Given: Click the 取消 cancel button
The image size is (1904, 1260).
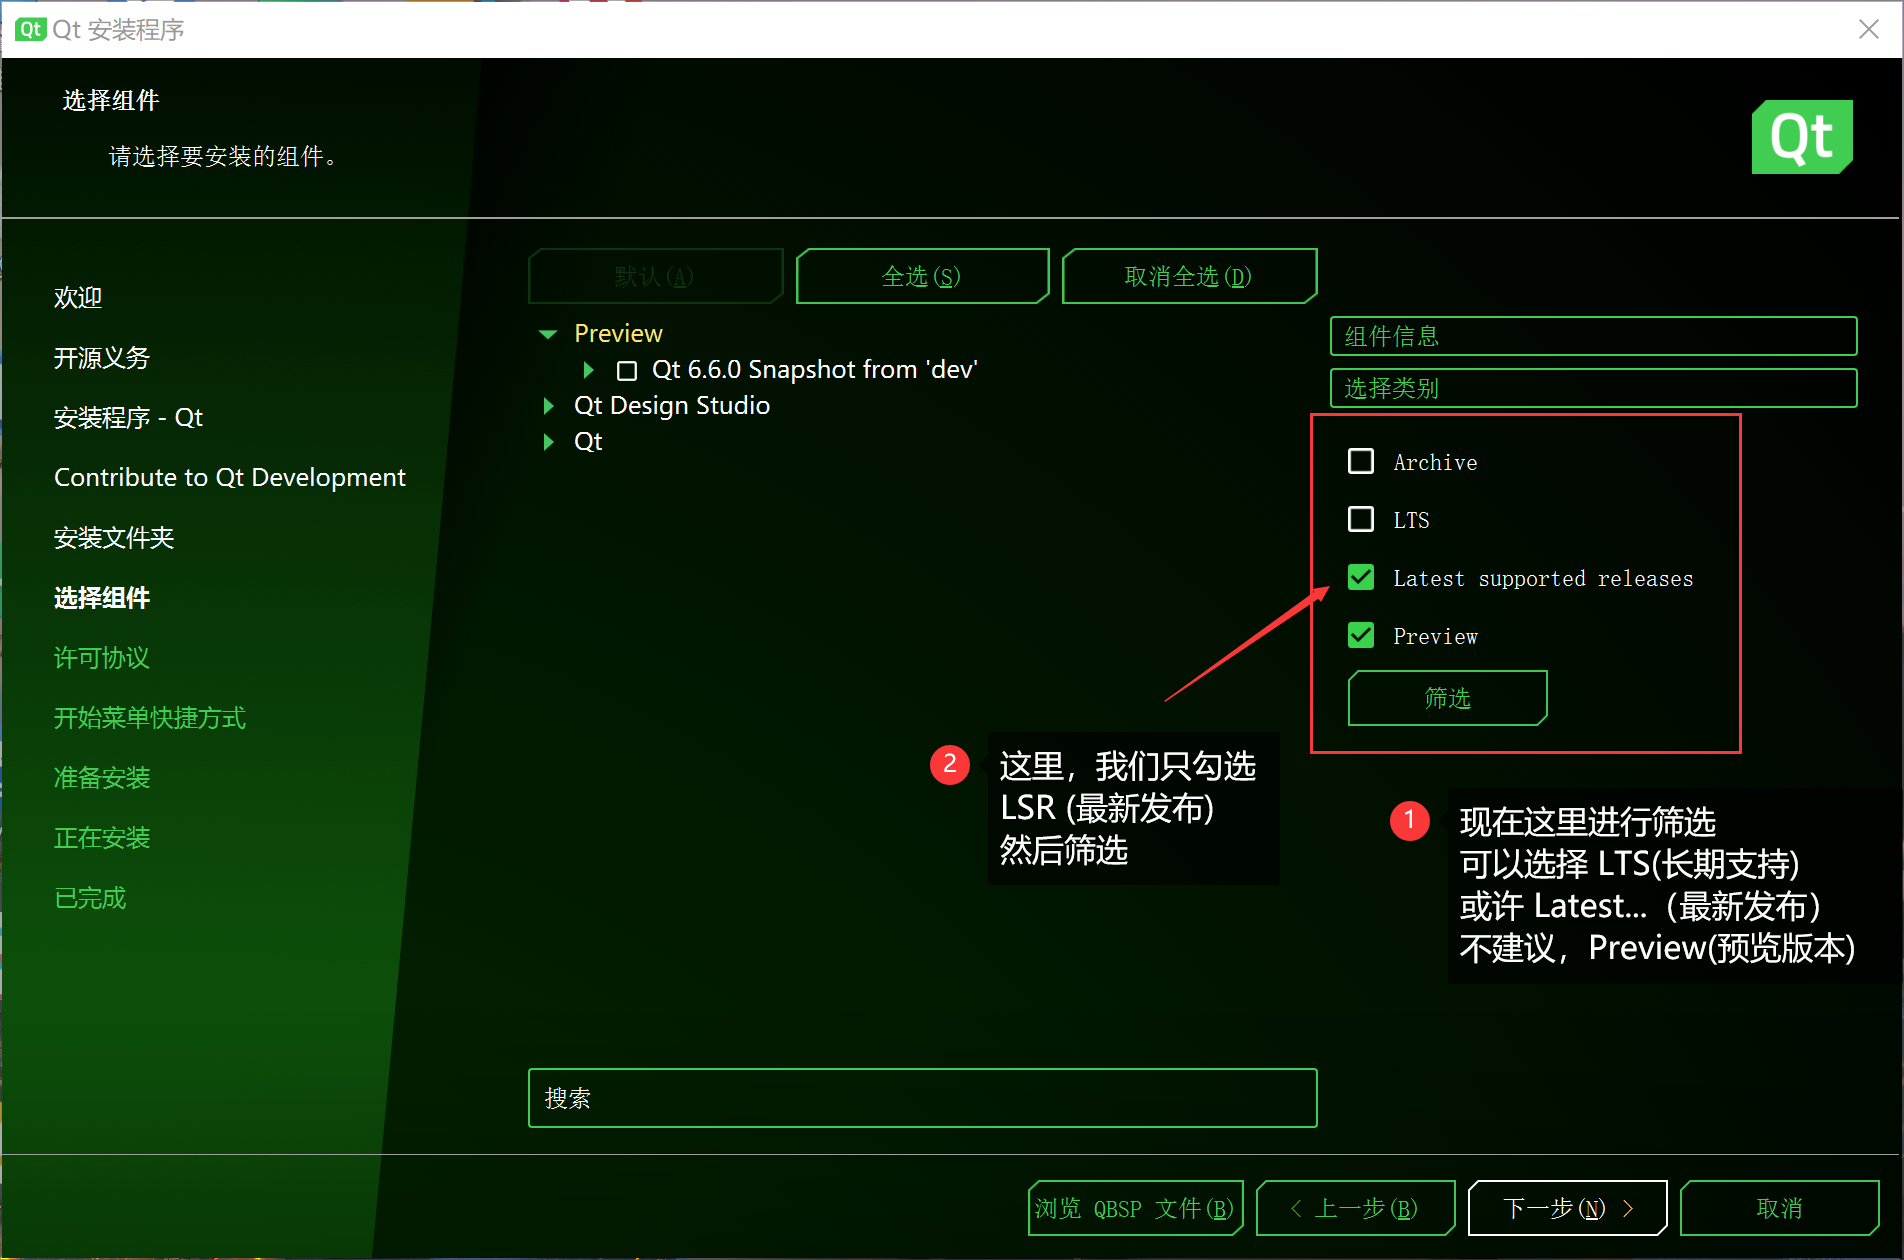Looking at the screenshot, I should pos(1779,1208).
